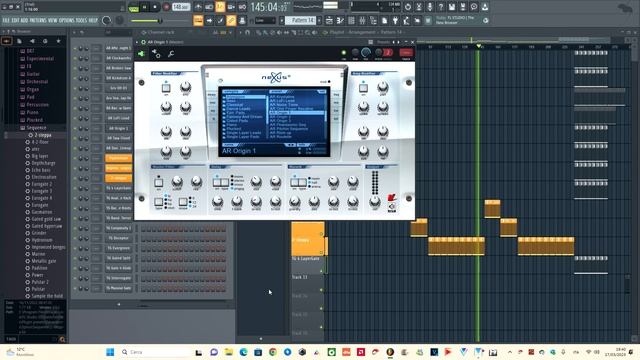Open Google Chrome from the taskbar

tap(273, 352)
